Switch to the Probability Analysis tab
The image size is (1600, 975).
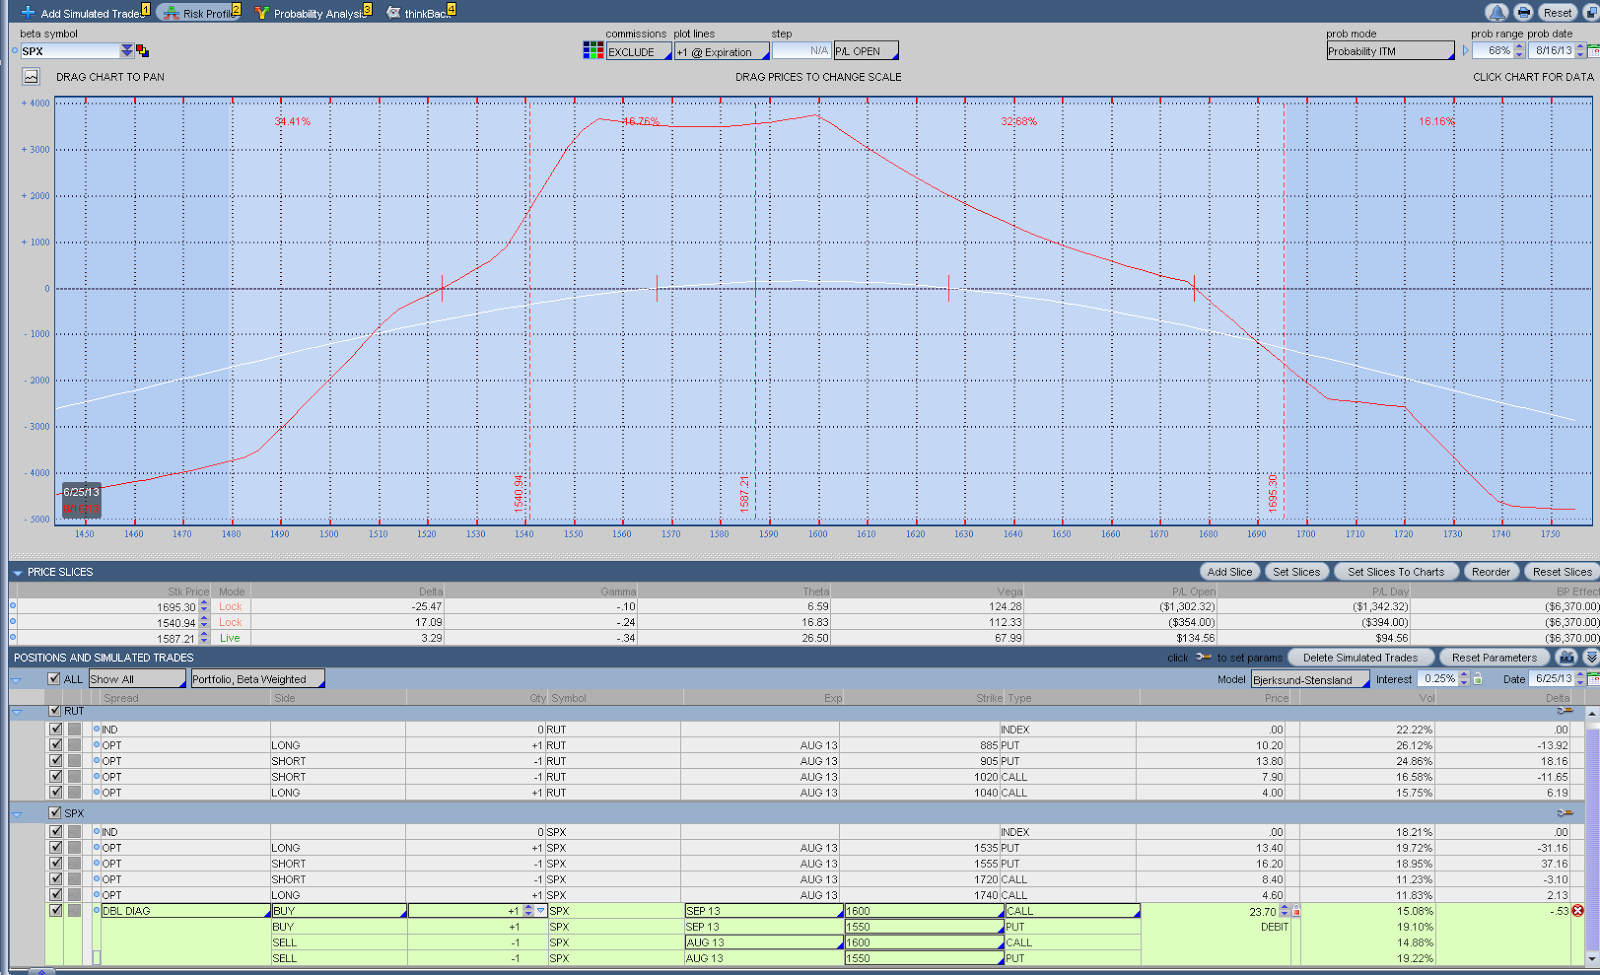click(x=314, y=13)
